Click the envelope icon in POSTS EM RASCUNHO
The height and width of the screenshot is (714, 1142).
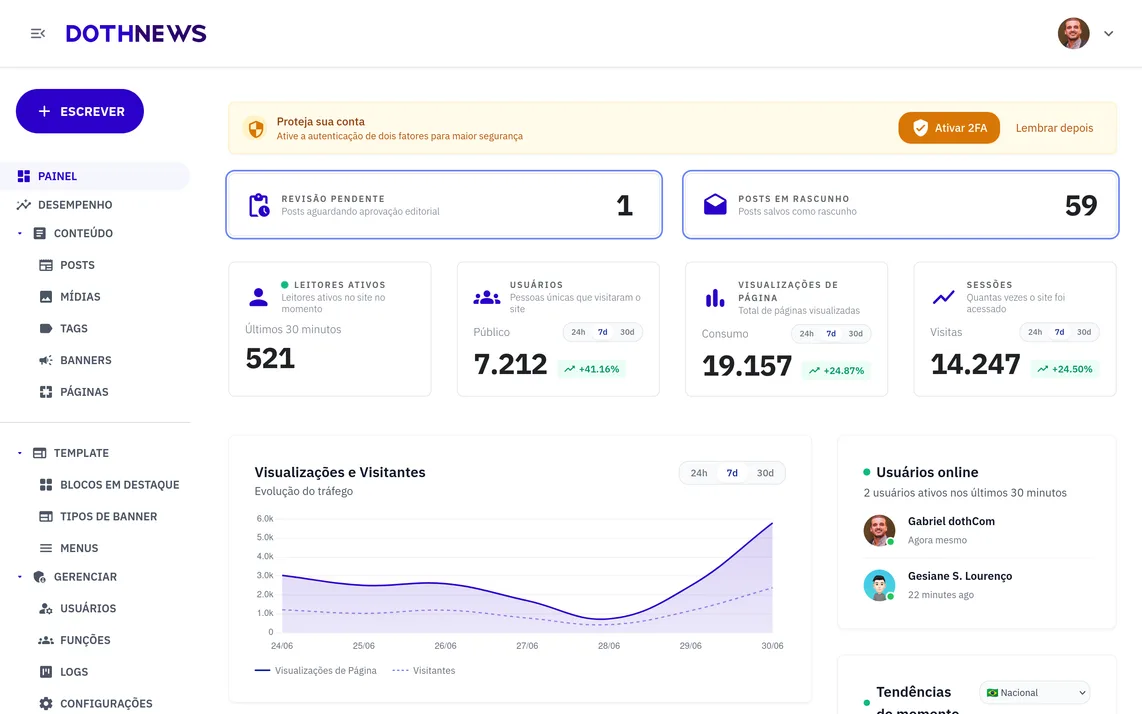[715, 205]
